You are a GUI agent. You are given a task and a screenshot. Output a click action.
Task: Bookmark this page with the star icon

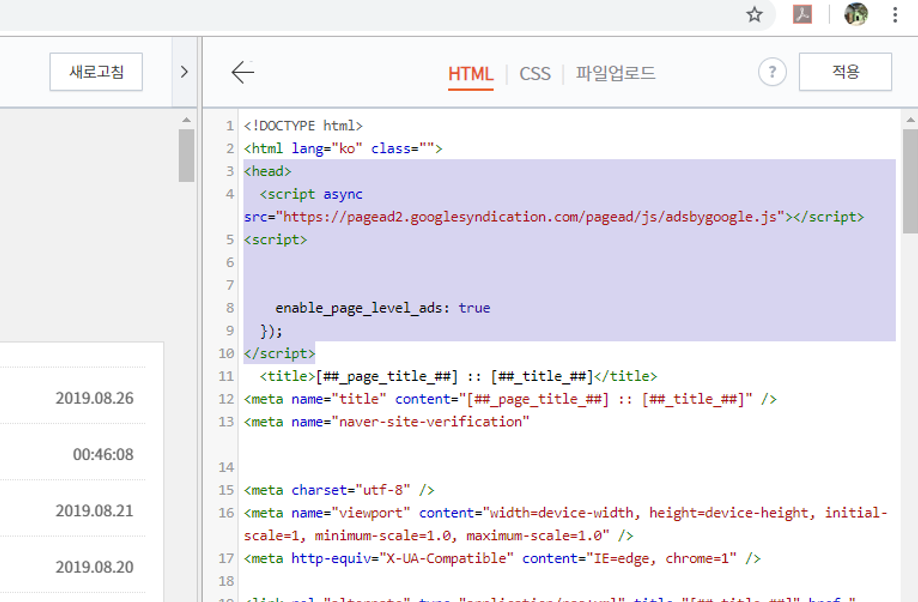tap(754, 14)
